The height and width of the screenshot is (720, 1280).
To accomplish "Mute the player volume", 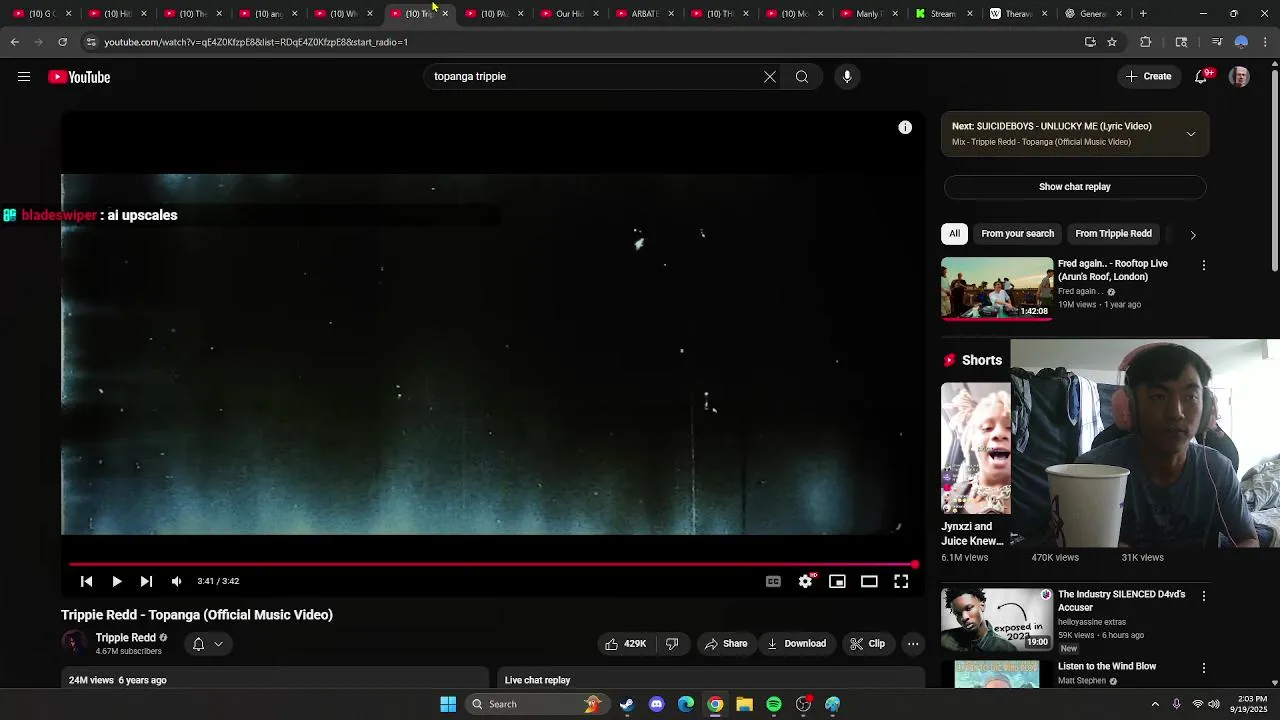I will pyautogui.click(x=177, y=581).
